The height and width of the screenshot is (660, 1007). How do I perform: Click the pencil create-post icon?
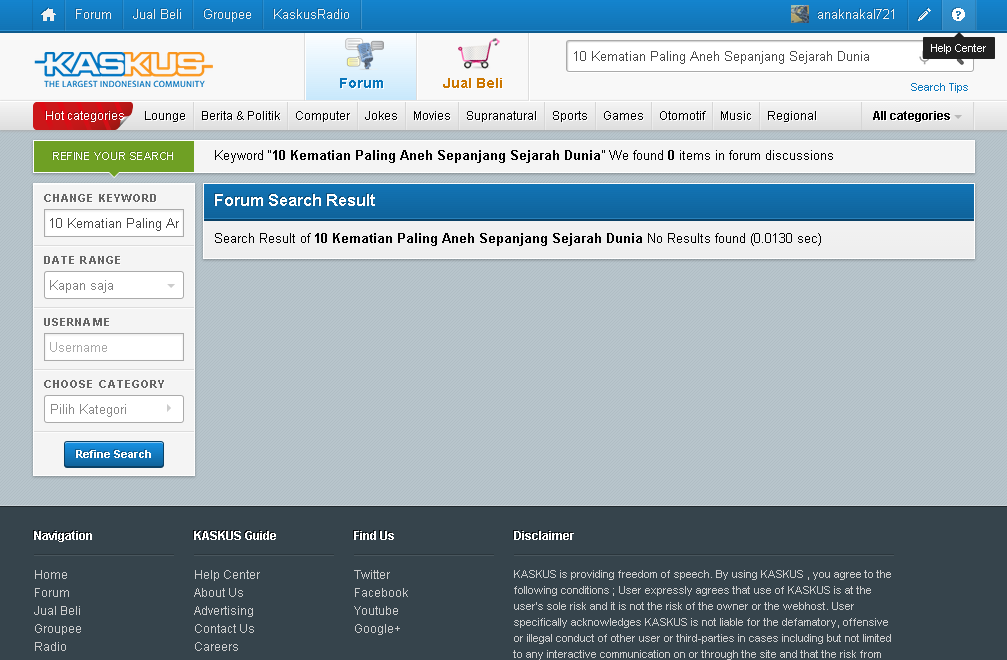tap(924, 15)
